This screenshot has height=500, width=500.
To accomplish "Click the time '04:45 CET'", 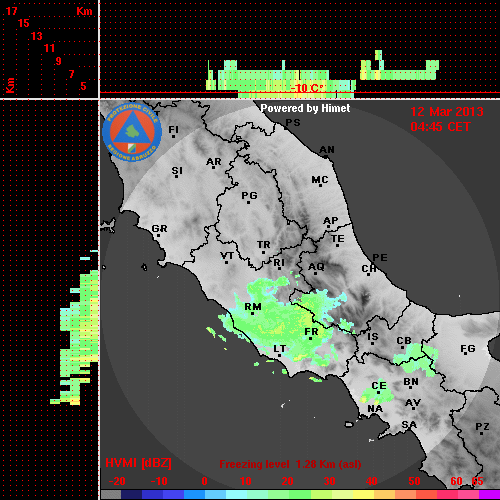I will tap(440, 127).
